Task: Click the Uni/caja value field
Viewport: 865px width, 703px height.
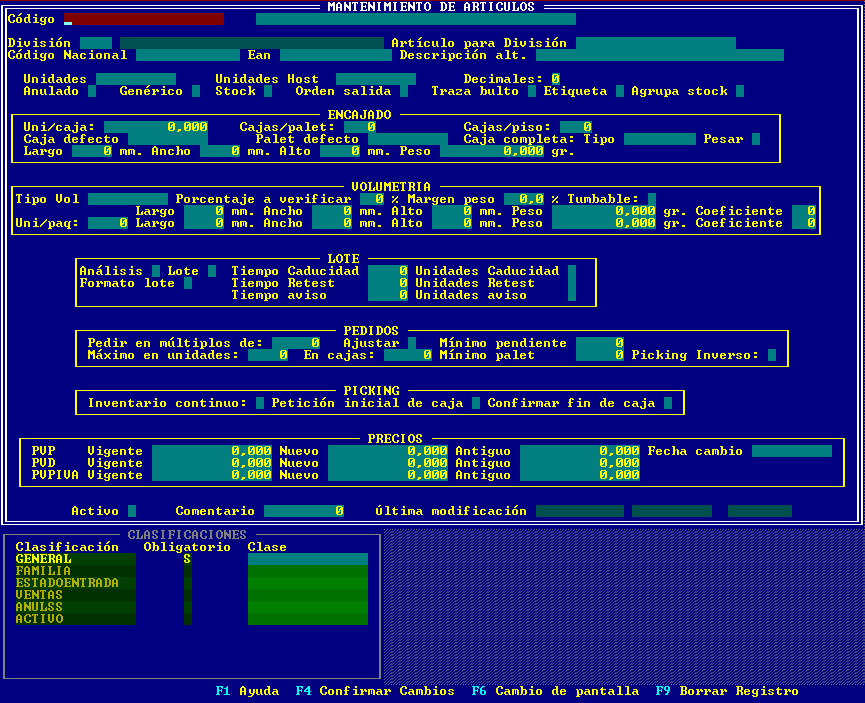Action: pos(156,127)
